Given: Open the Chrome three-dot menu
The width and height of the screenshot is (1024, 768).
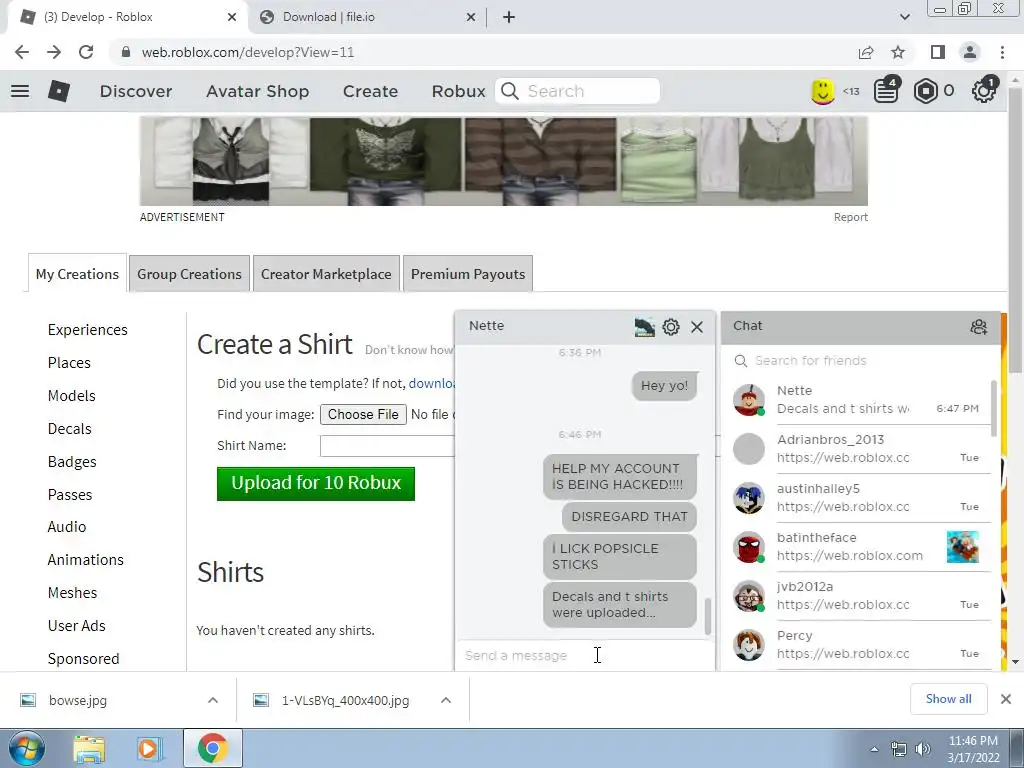Looking at the screenshot, I should tap(1002, 52).
